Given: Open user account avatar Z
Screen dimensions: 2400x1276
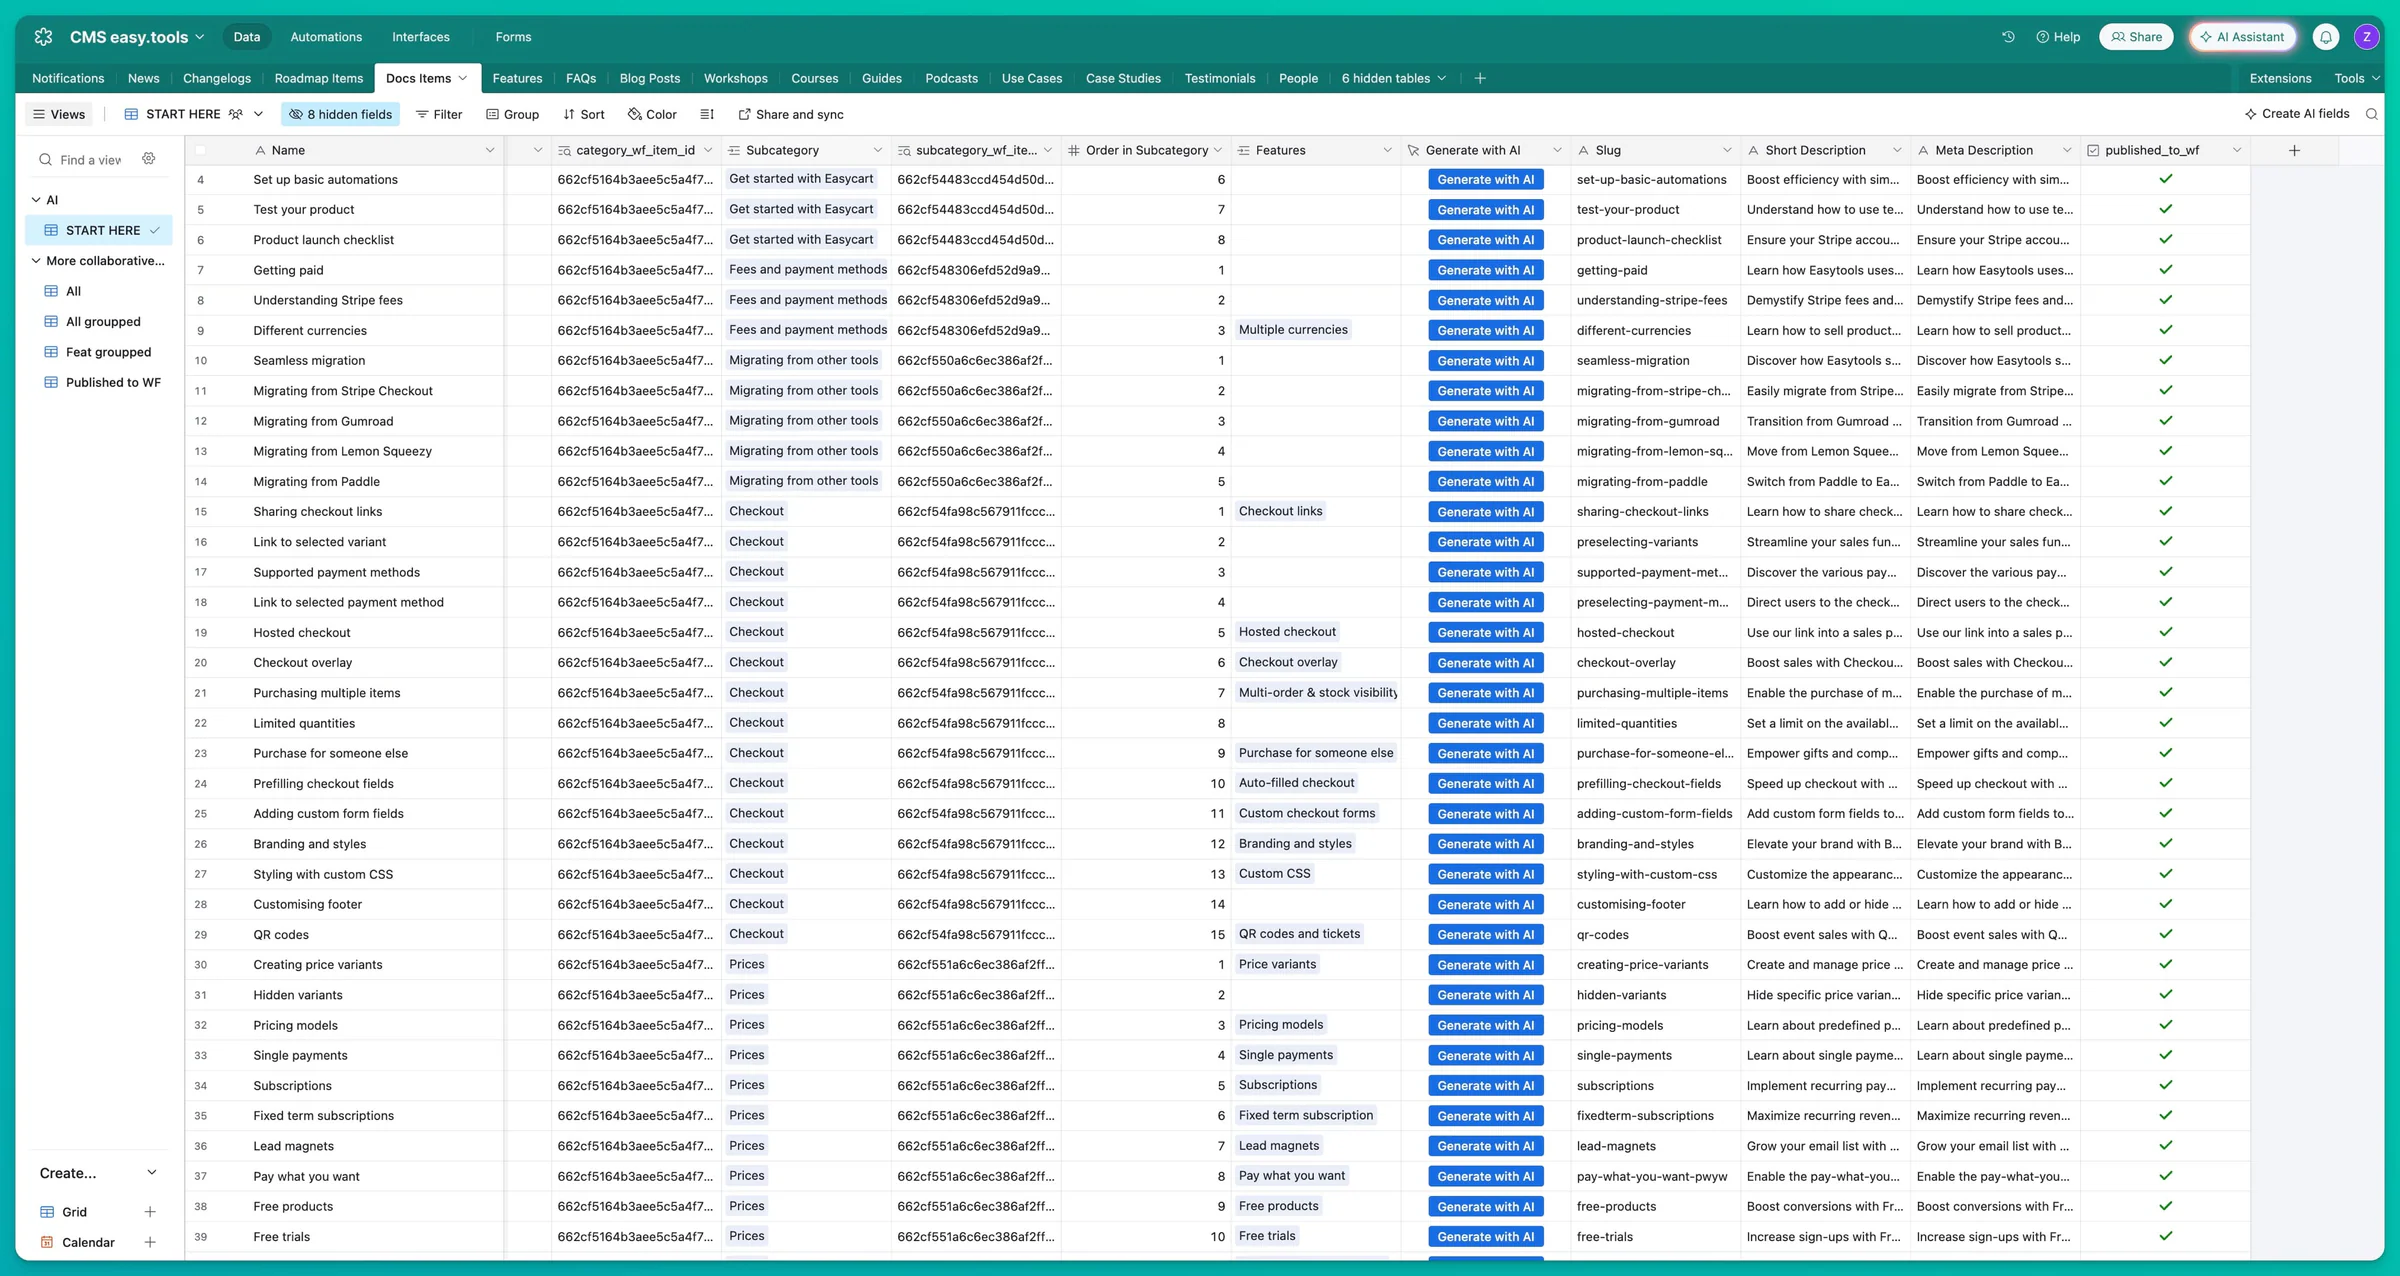Looking at the screenshot, I should pyautogui.click(x=2366, y=37).
